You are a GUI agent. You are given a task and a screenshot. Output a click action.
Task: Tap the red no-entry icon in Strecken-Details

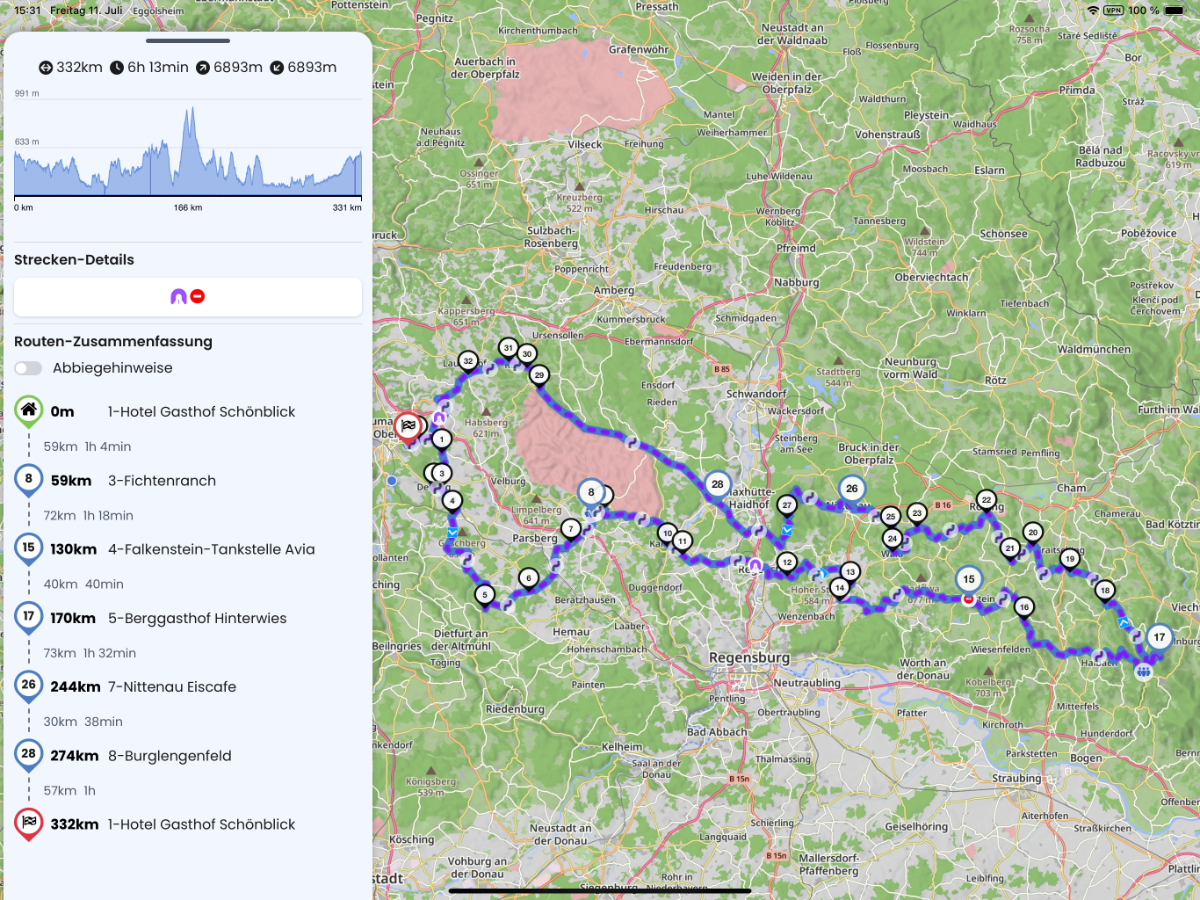(x=197, y=296)
